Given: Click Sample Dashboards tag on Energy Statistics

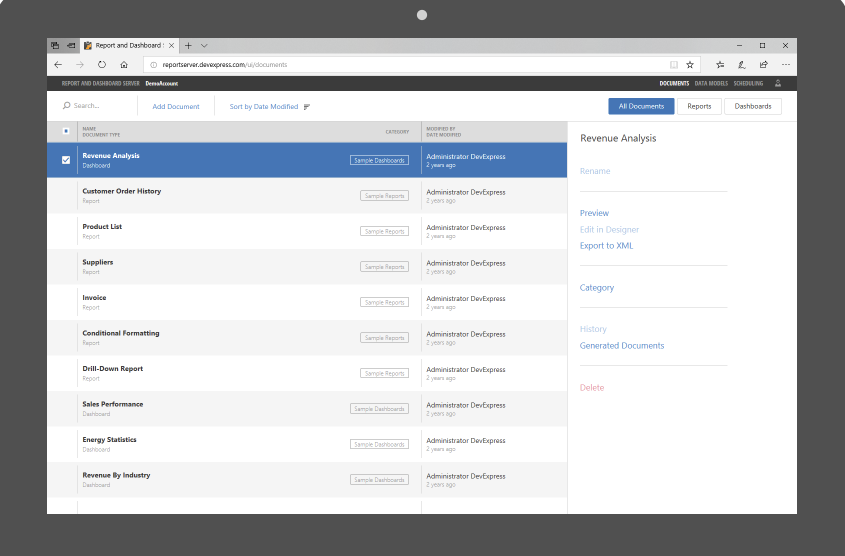Looking at the screenshot, I should point(379,444).
